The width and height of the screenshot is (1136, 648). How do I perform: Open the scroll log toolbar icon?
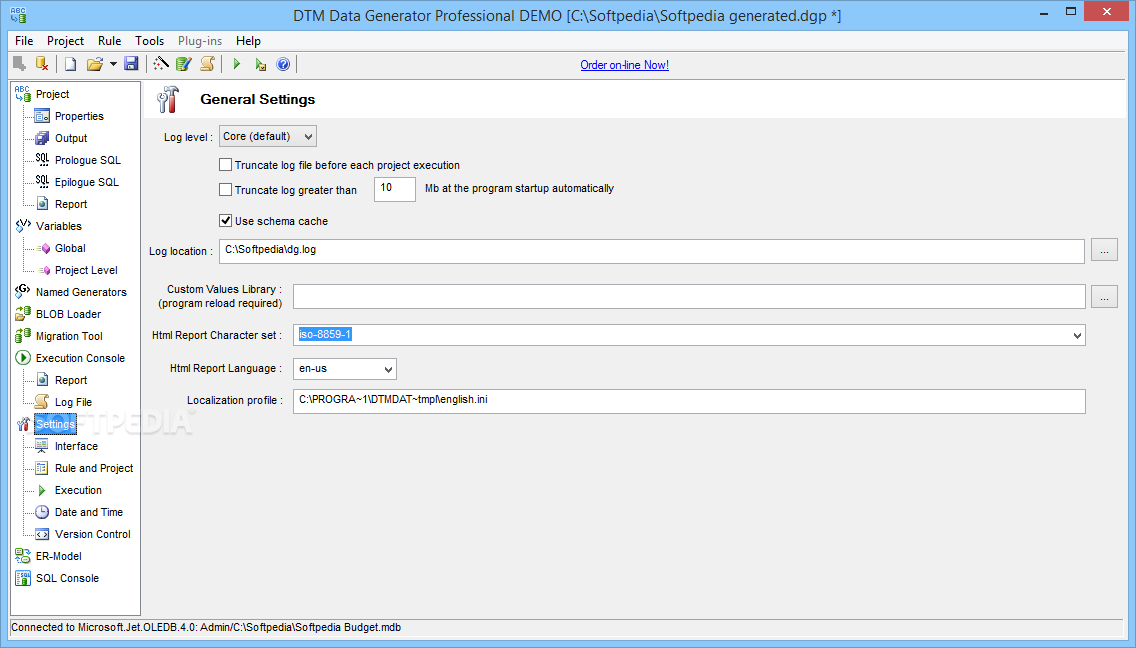tap(208, 64)
